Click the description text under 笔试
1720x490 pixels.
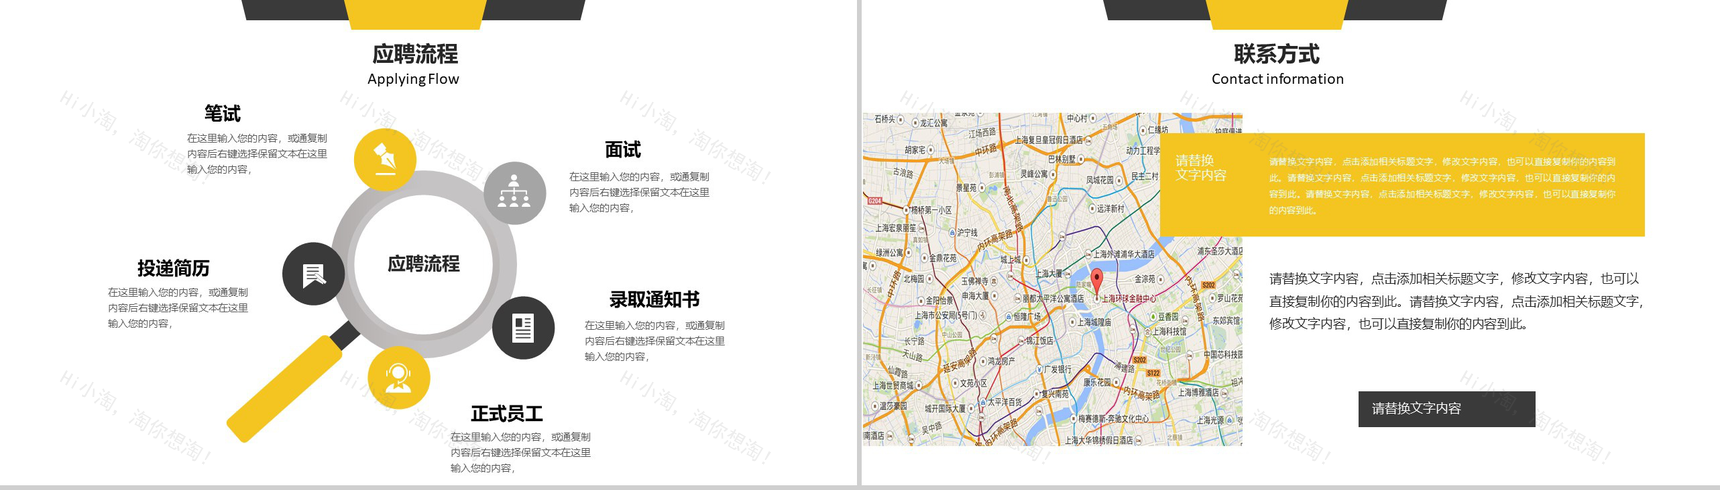[257, 154]
